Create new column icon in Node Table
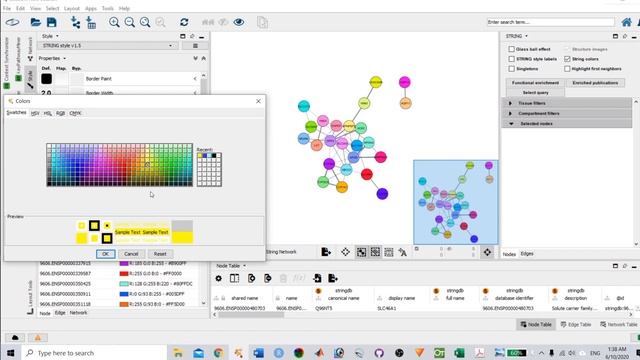The width and height of the screenshot is (640, 360). point(251,278)
